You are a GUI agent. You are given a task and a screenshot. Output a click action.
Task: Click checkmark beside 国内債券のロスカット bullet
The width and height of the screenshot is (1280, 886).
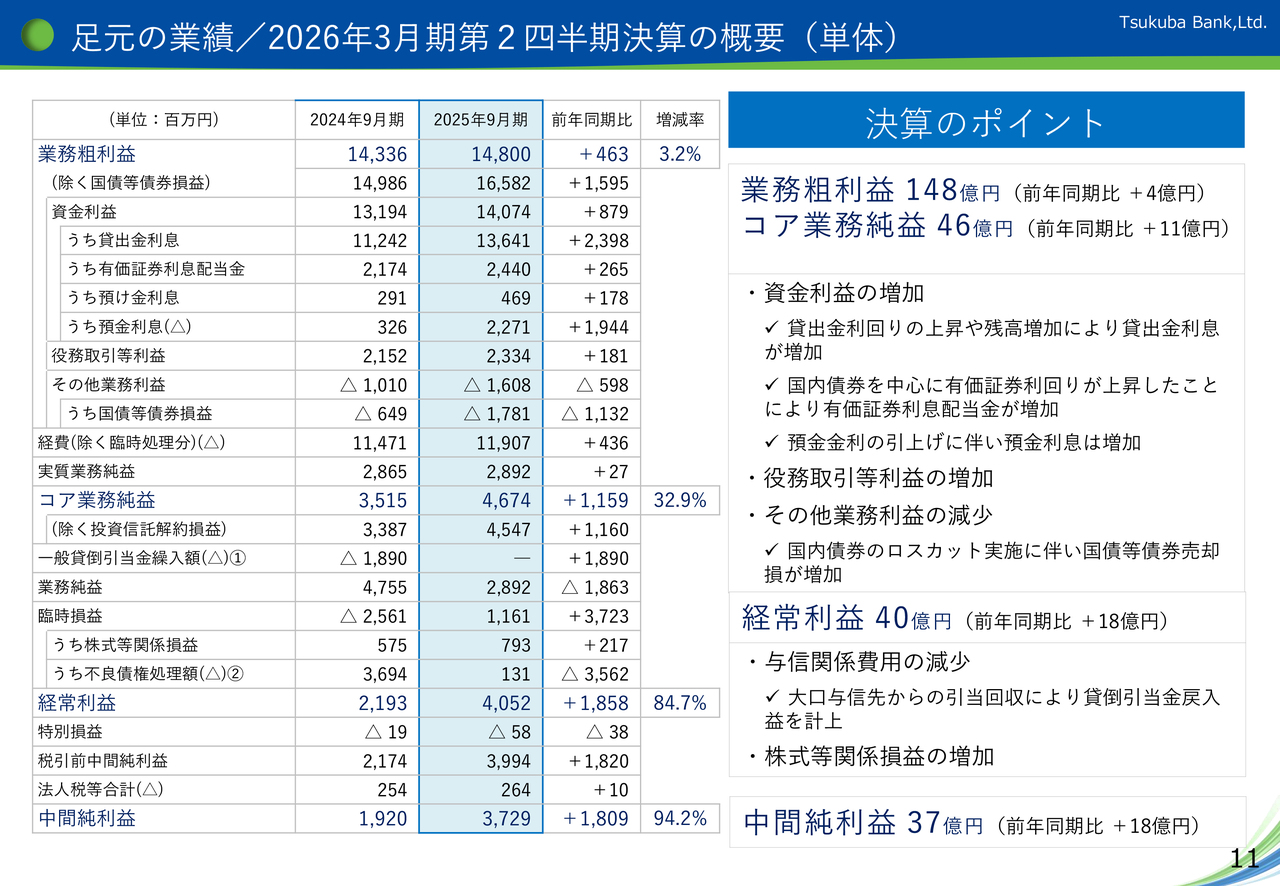pos(771,550)
